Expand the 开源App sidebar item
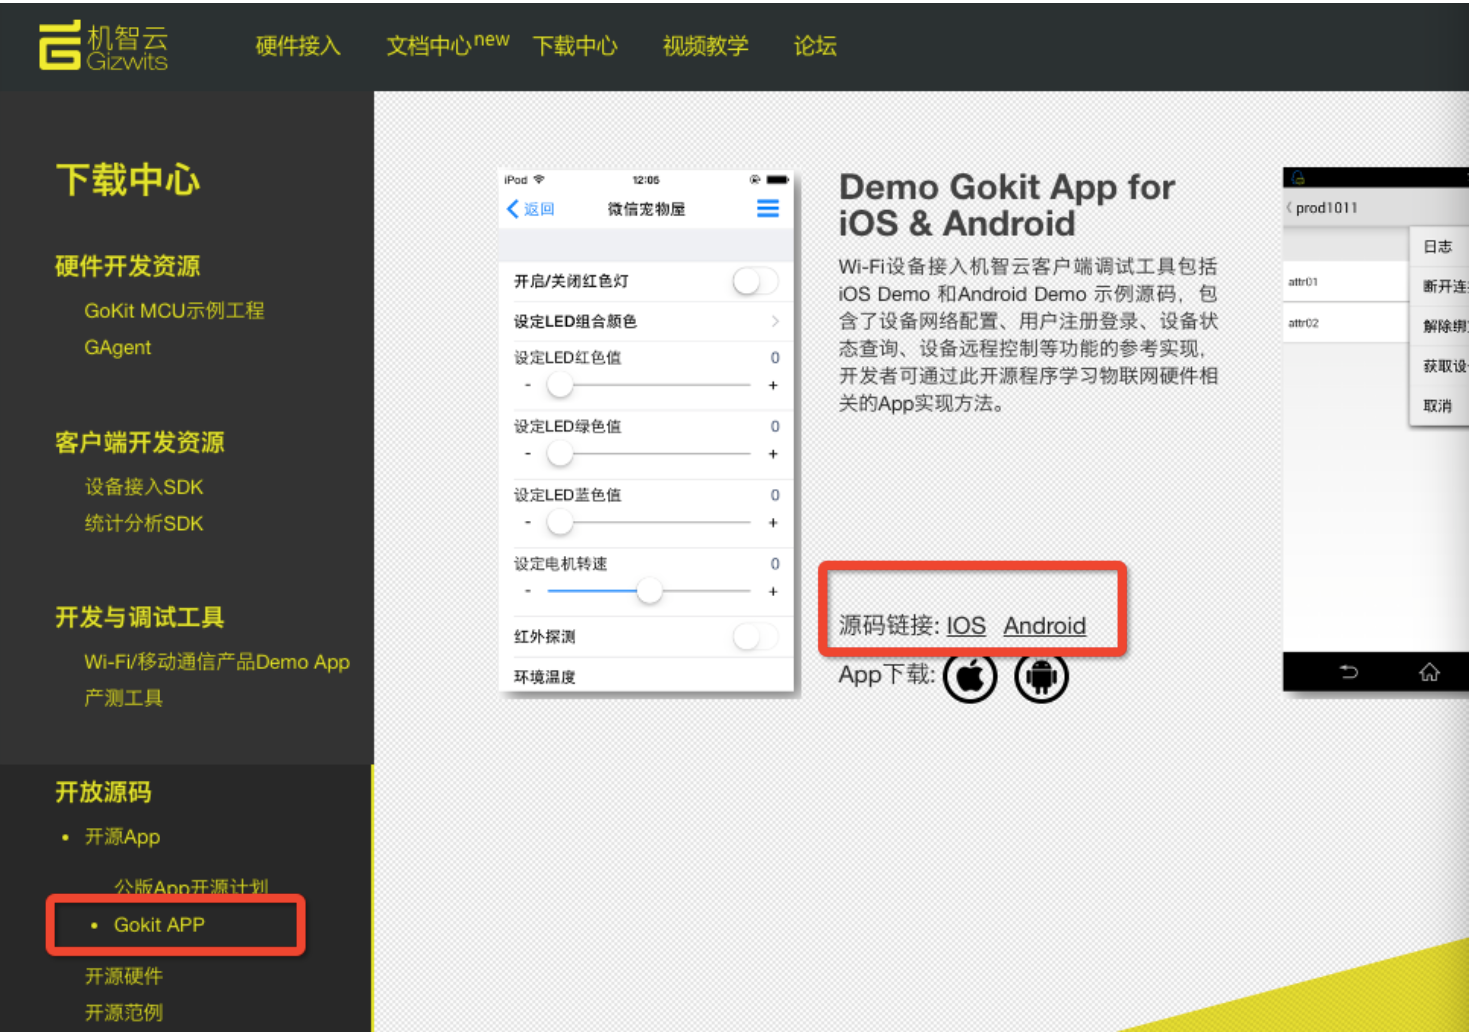This screenshot has height=1034, width=1472. (122, 837)
